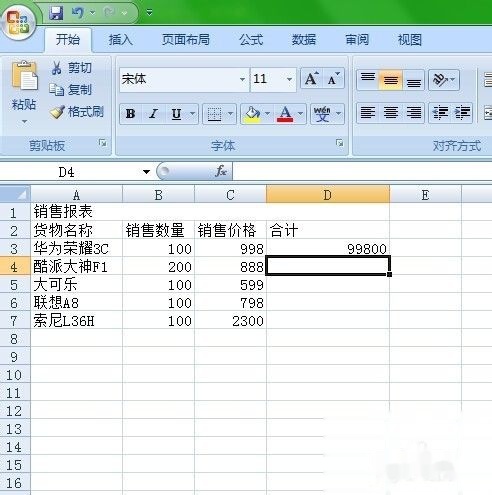This screenshot has height=495, width=492.
Task: Apply red font color
Action: tap(285, 114)
